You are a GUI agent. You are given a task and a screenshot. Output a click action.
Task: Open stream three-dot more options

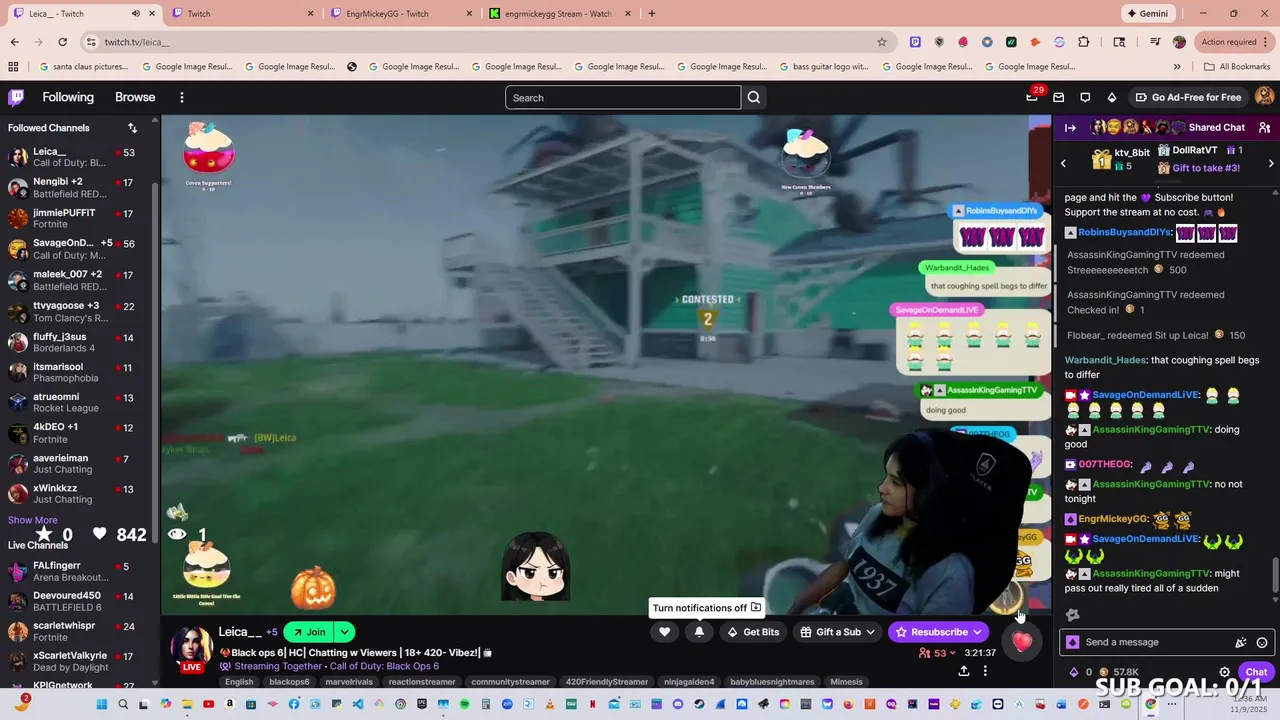[x=985, y=671]
